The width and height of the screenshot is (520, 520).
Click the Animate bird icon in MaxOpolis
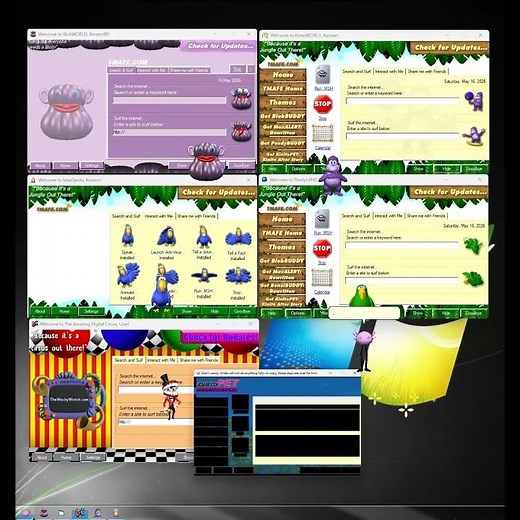click(128, 275)
